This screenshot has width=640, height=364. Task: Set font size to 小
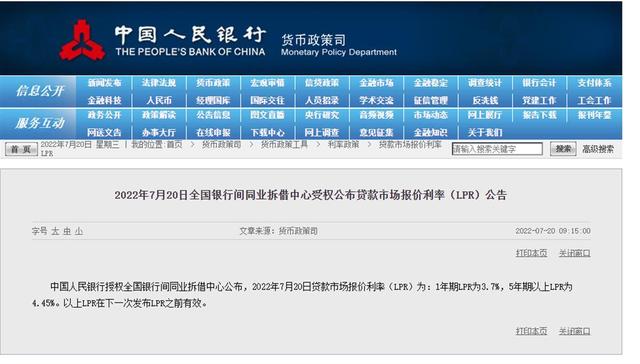point(79,231)
